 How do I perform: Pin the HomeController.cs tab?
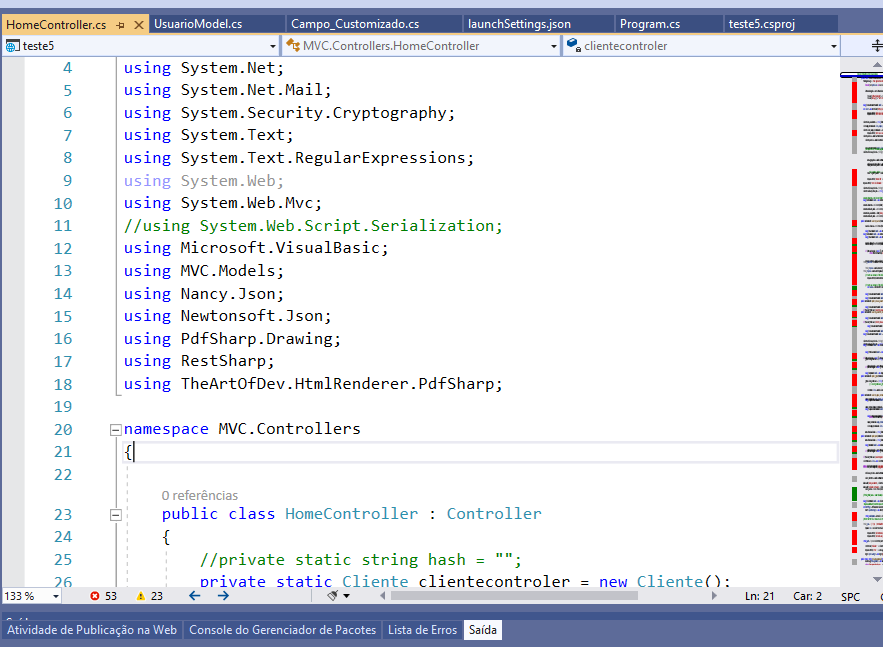120,25
